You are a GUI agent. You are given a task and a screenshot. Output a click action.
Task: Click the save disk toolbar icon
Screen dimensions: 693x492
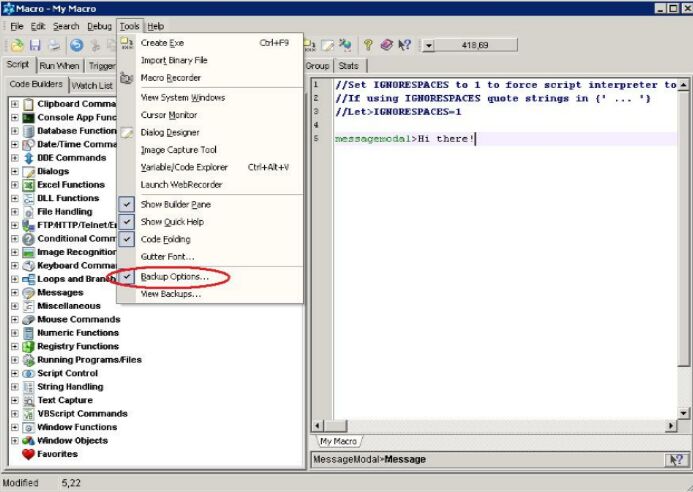tap(35, 45)
